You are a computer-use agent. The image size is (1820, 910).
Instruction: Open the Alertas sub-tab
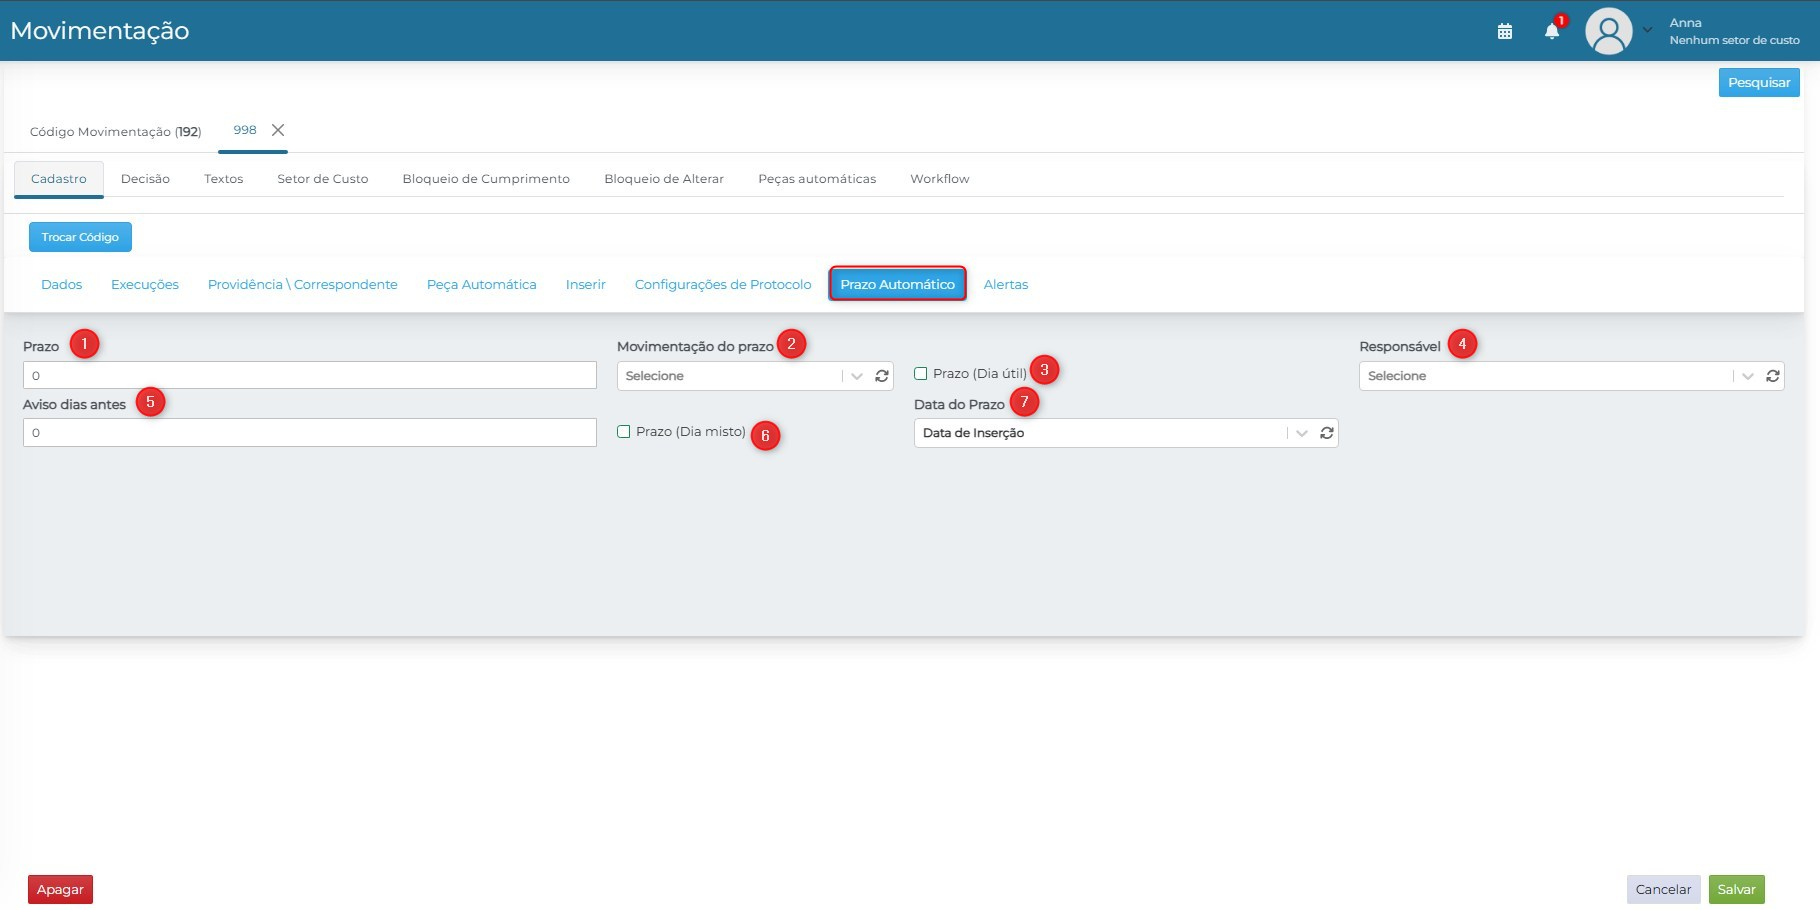pyautogui.click(x=1006, y=285)
